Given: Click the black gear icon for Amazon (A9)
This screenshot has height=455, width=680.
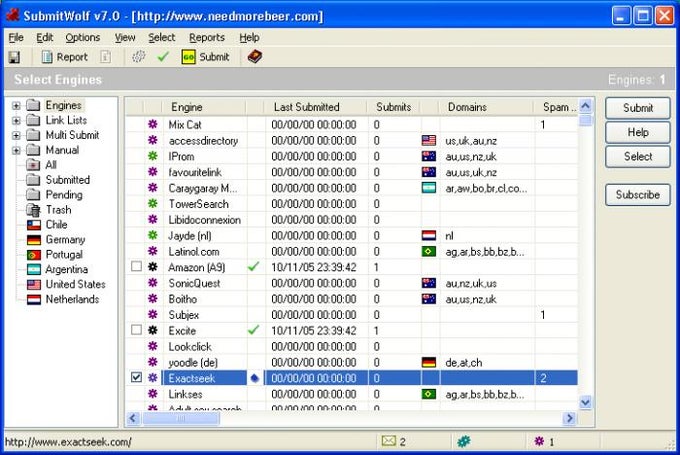Looking at the screenshot, I should (153, 267).
